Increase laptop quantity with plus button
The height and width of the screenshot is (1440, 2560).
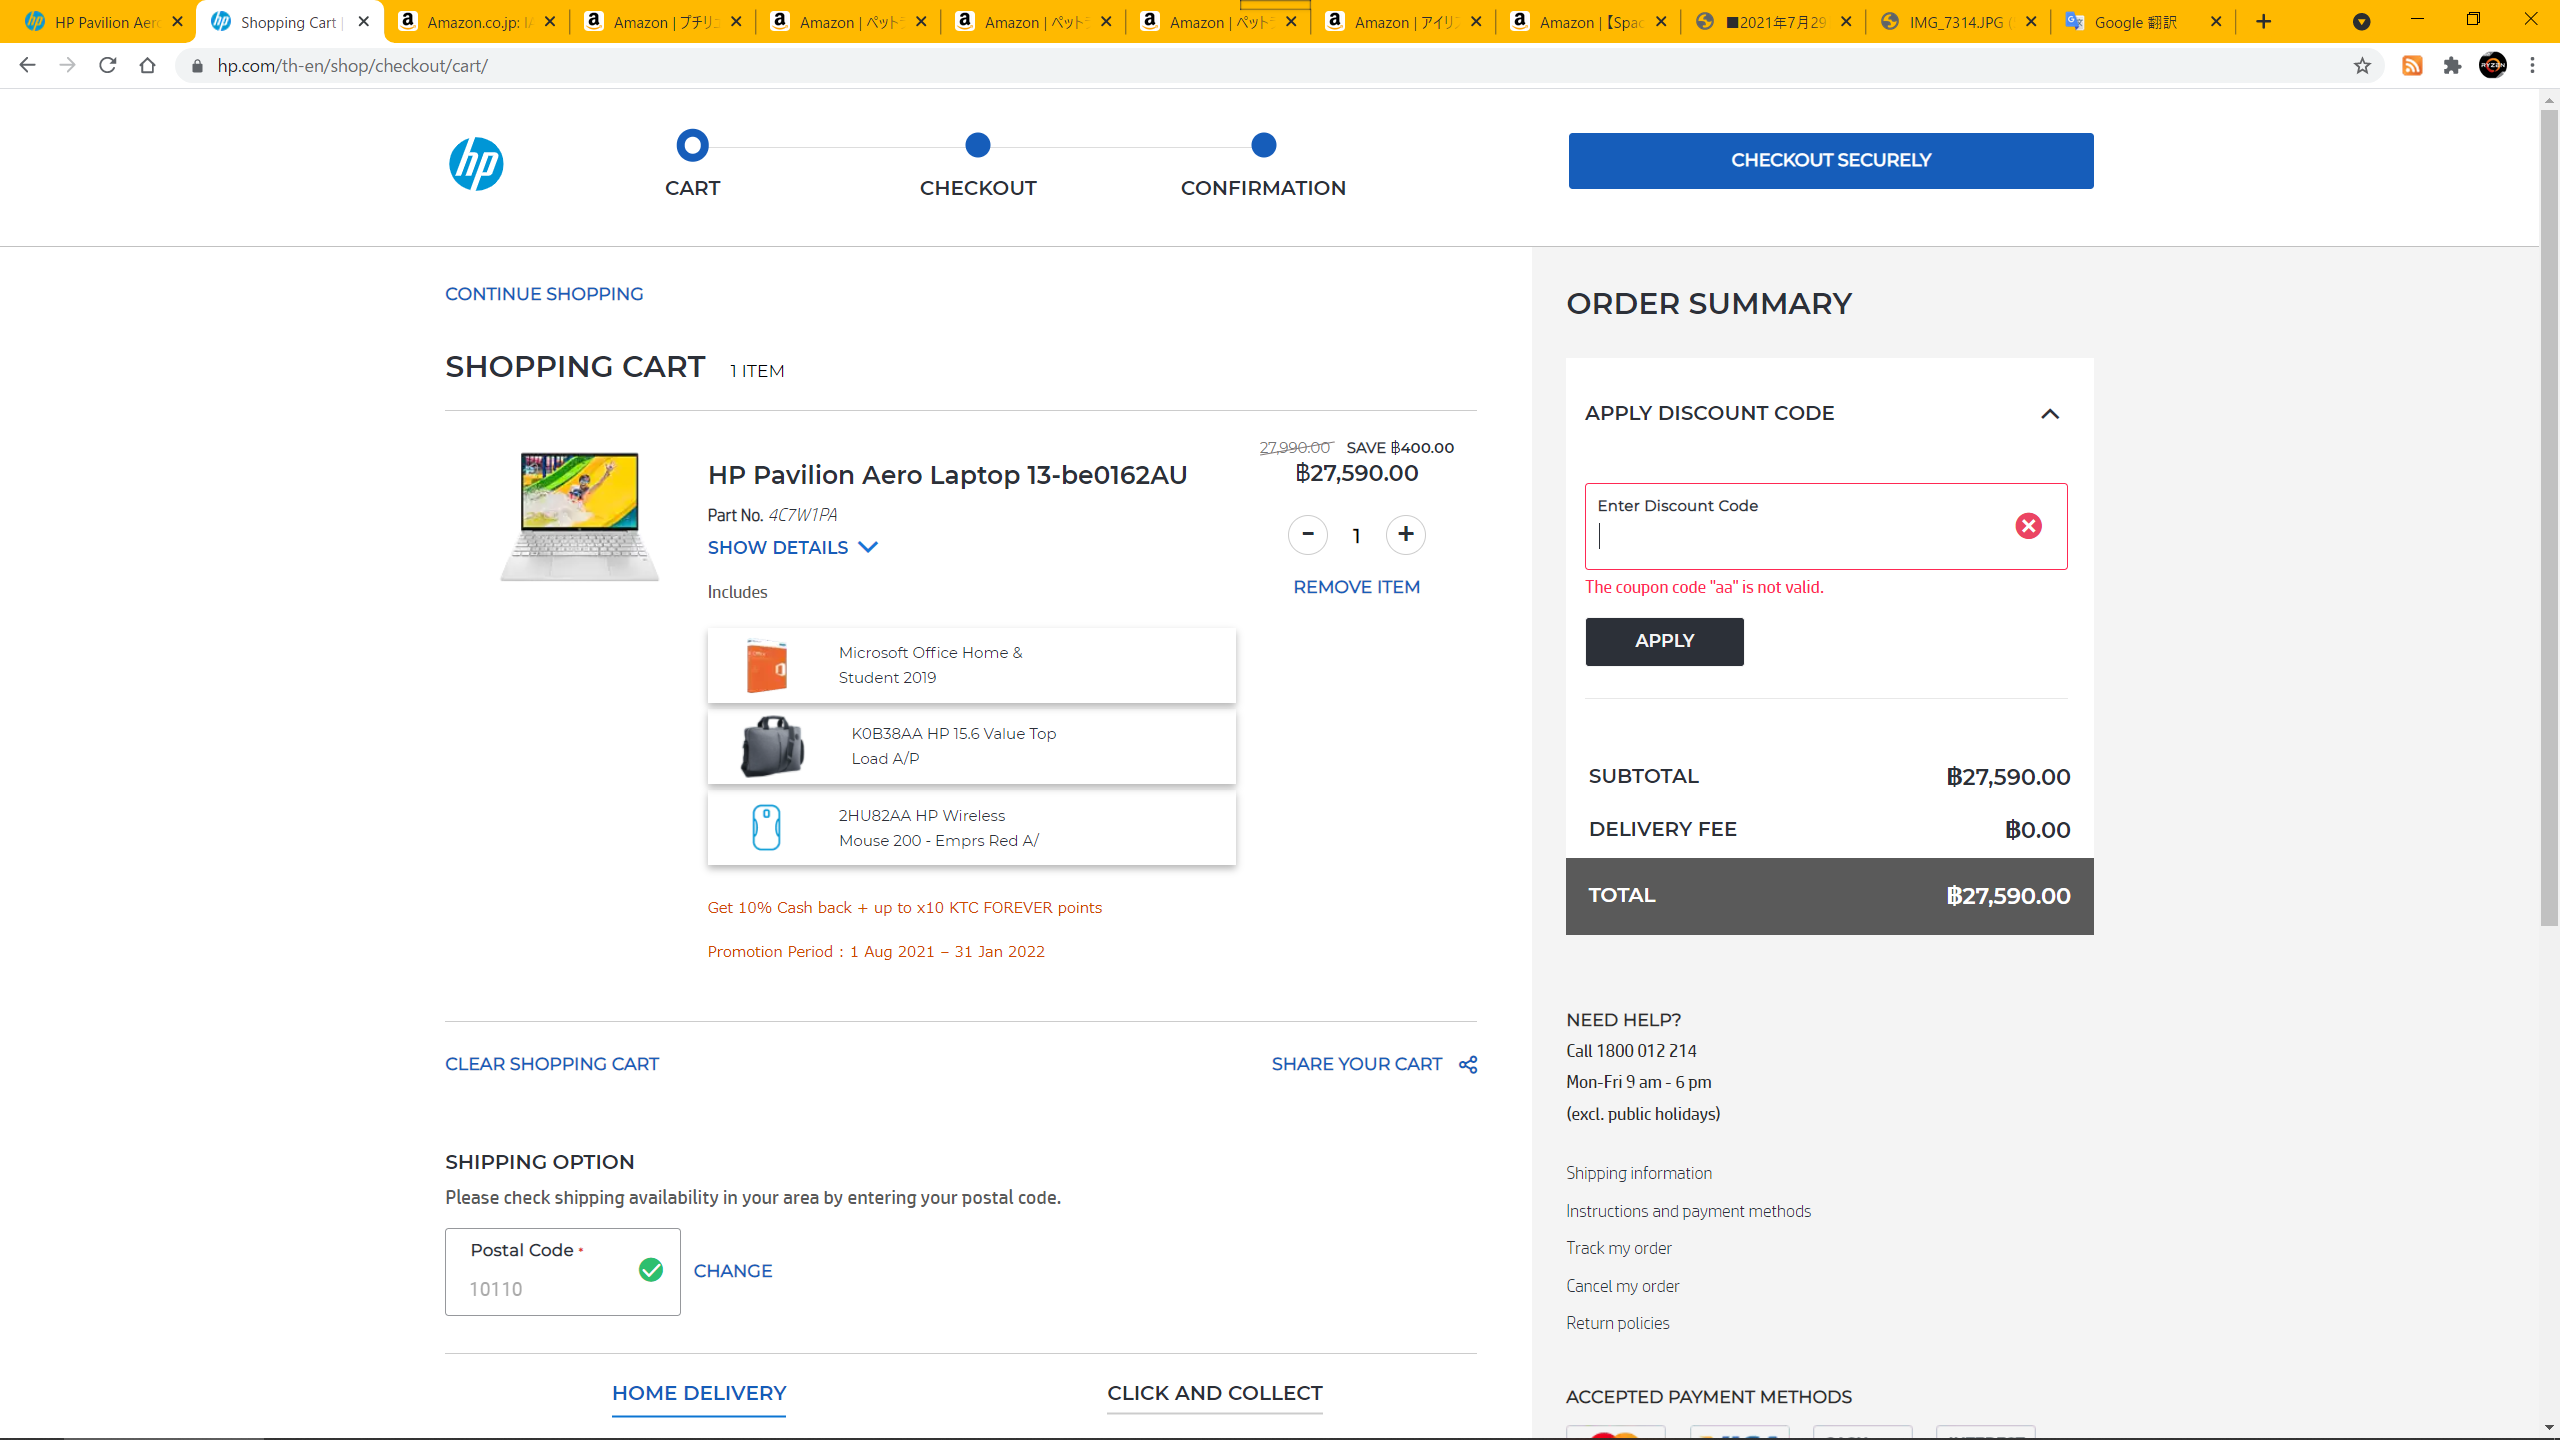coord(1406,535)
